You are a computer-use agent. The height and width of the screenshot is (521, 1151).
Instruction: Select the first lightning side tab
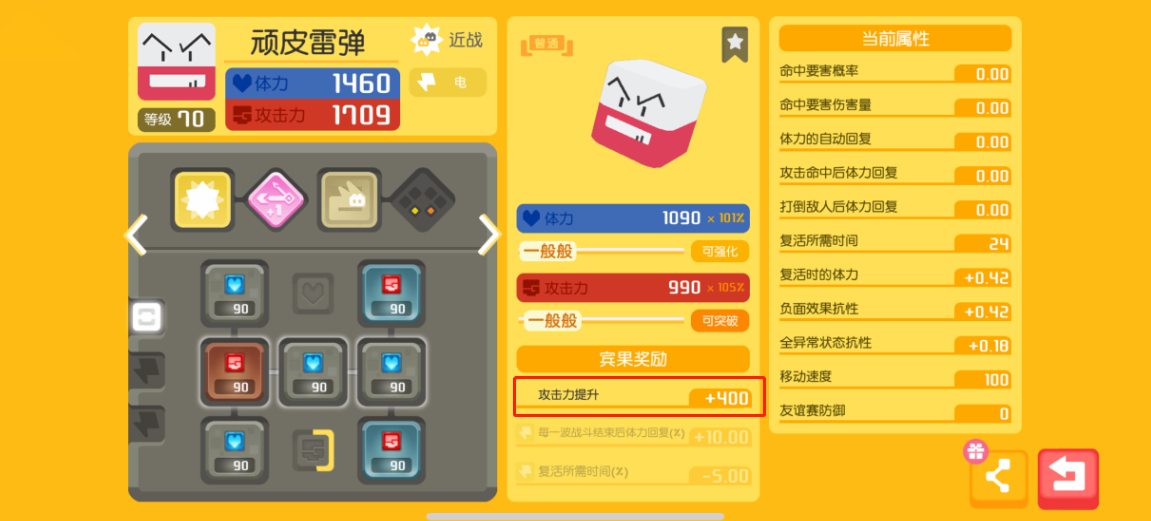point(147,370)
